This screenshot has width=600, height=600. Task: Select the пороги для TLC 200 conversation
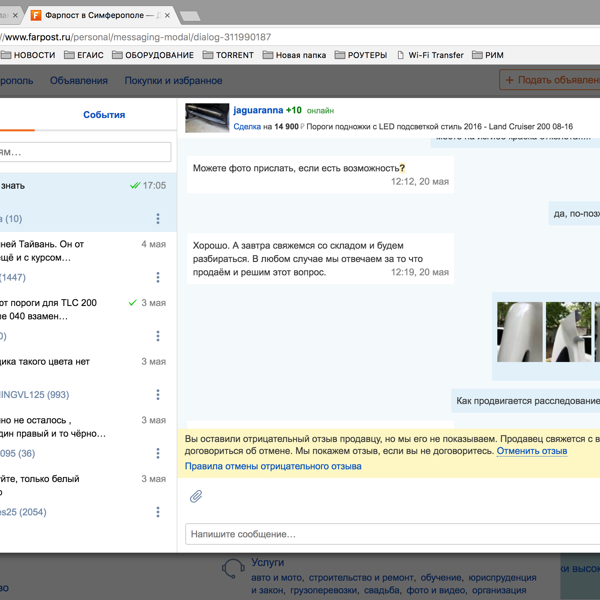[x=88, y=320]
